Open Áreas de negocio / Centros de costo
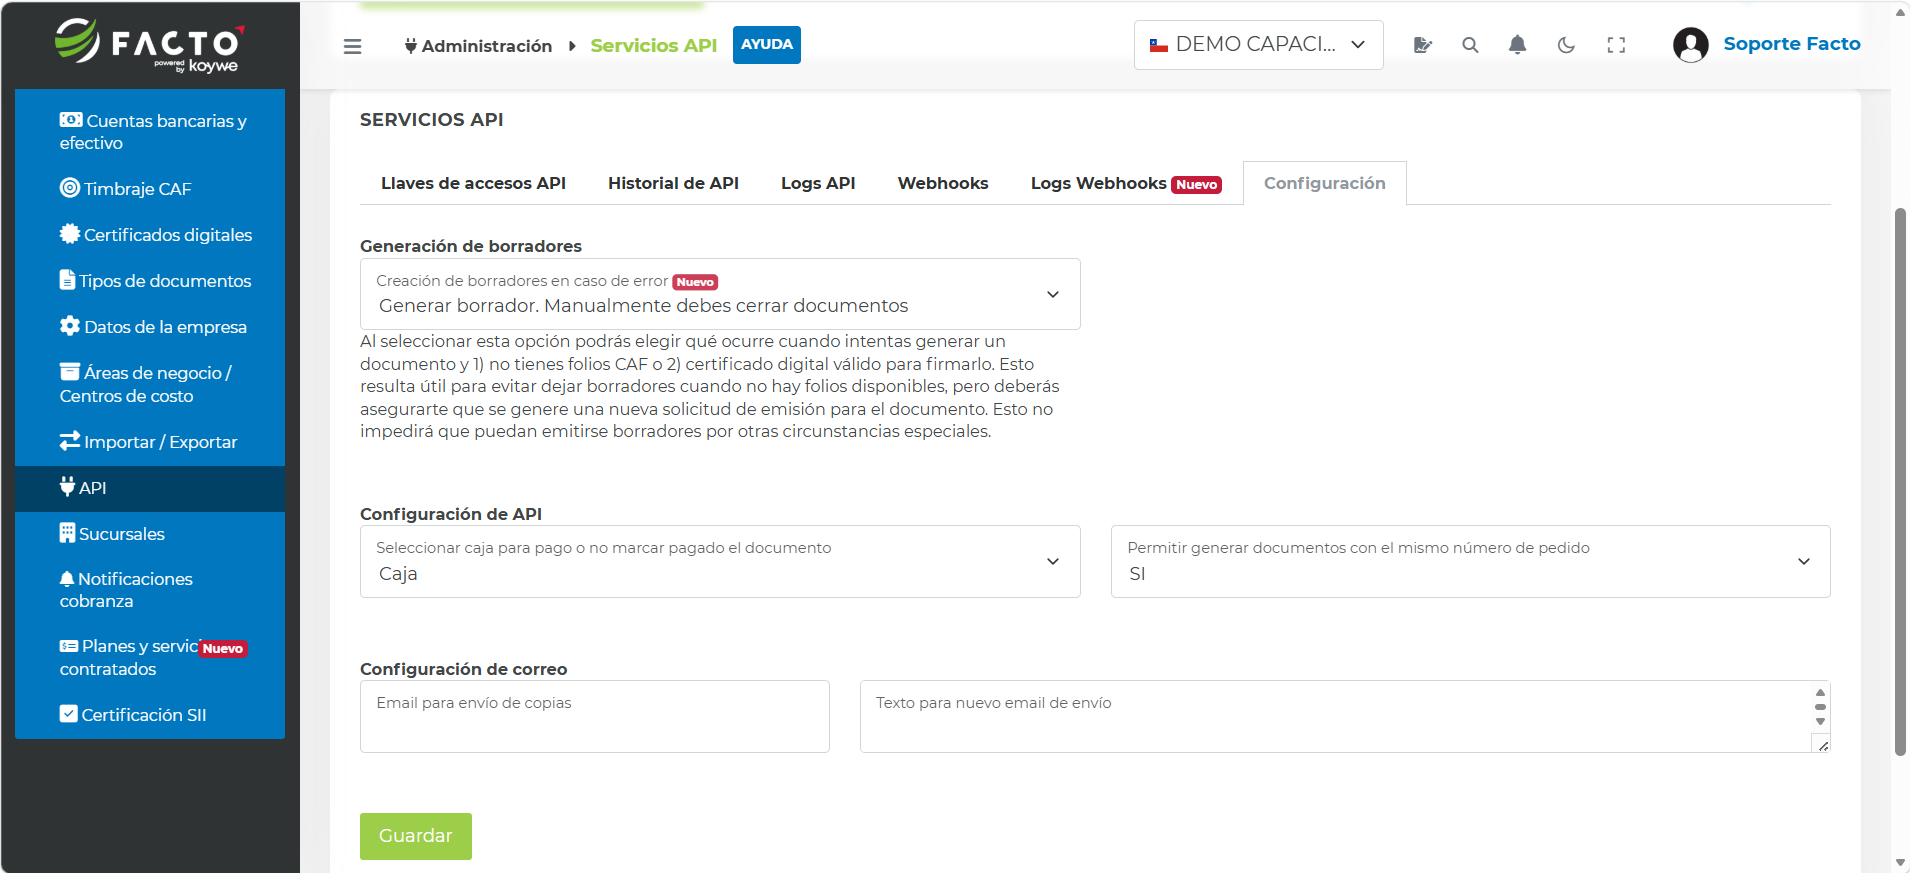 pyautogui.click(x=150, y=384)
